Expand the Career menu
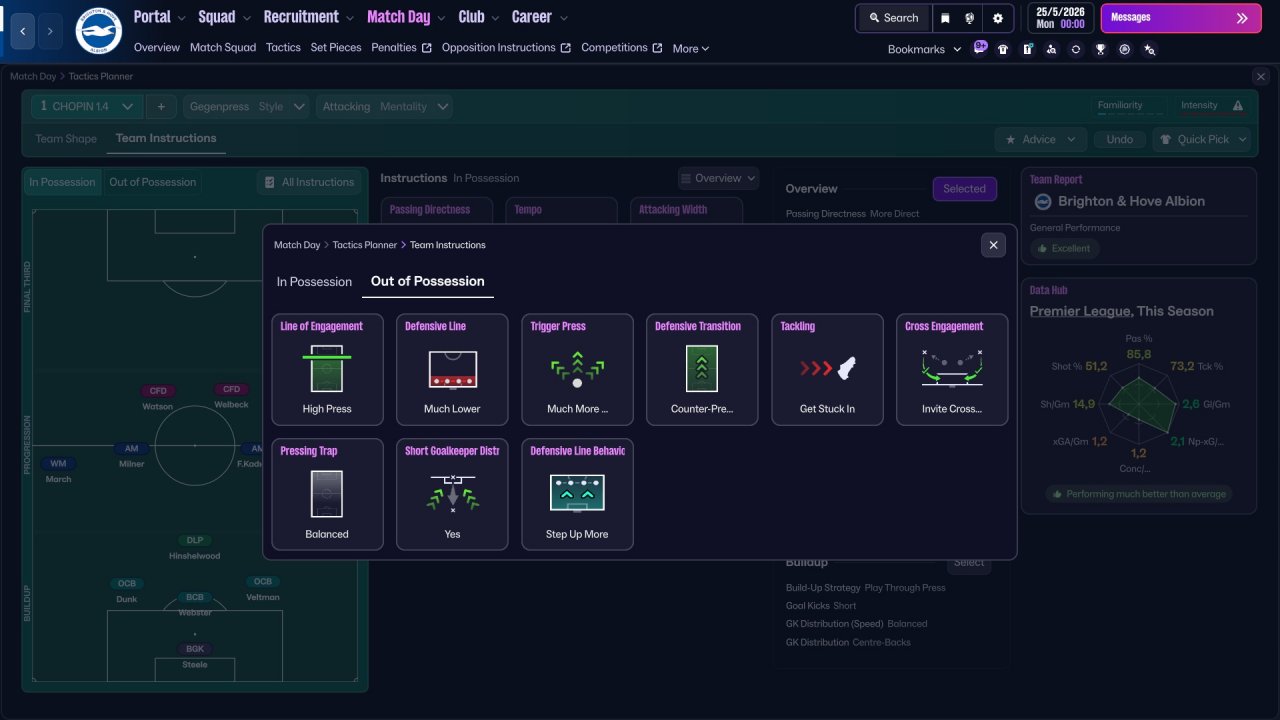1280x720 pixels. [539, 17]
